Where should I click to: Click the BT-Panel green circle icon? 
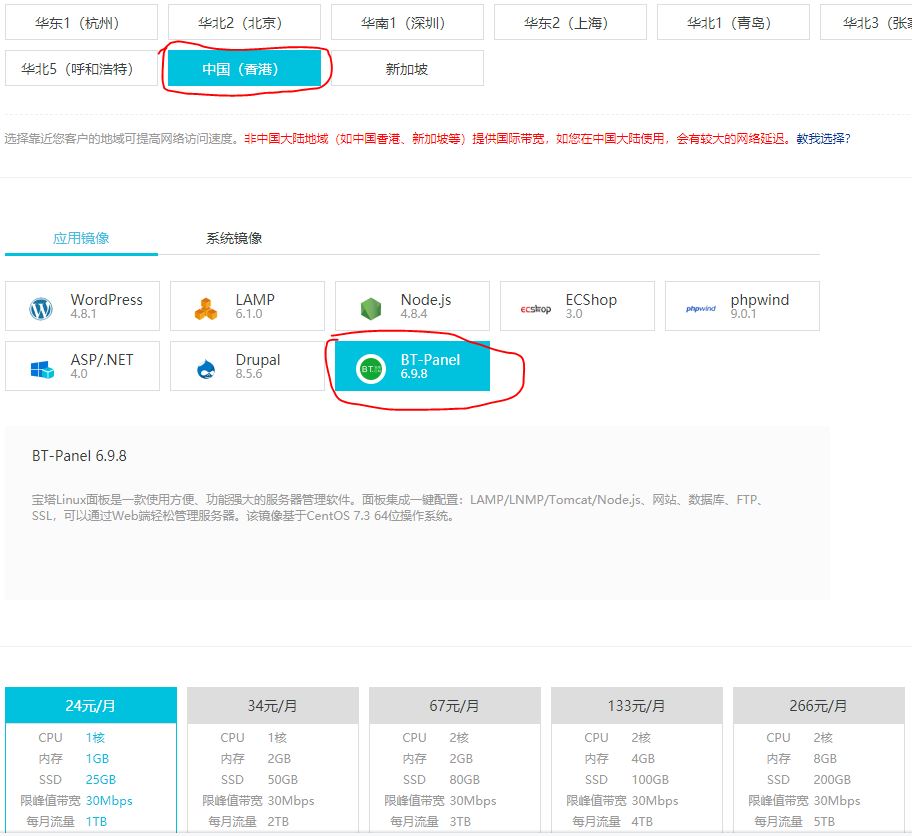pos(371,369)
